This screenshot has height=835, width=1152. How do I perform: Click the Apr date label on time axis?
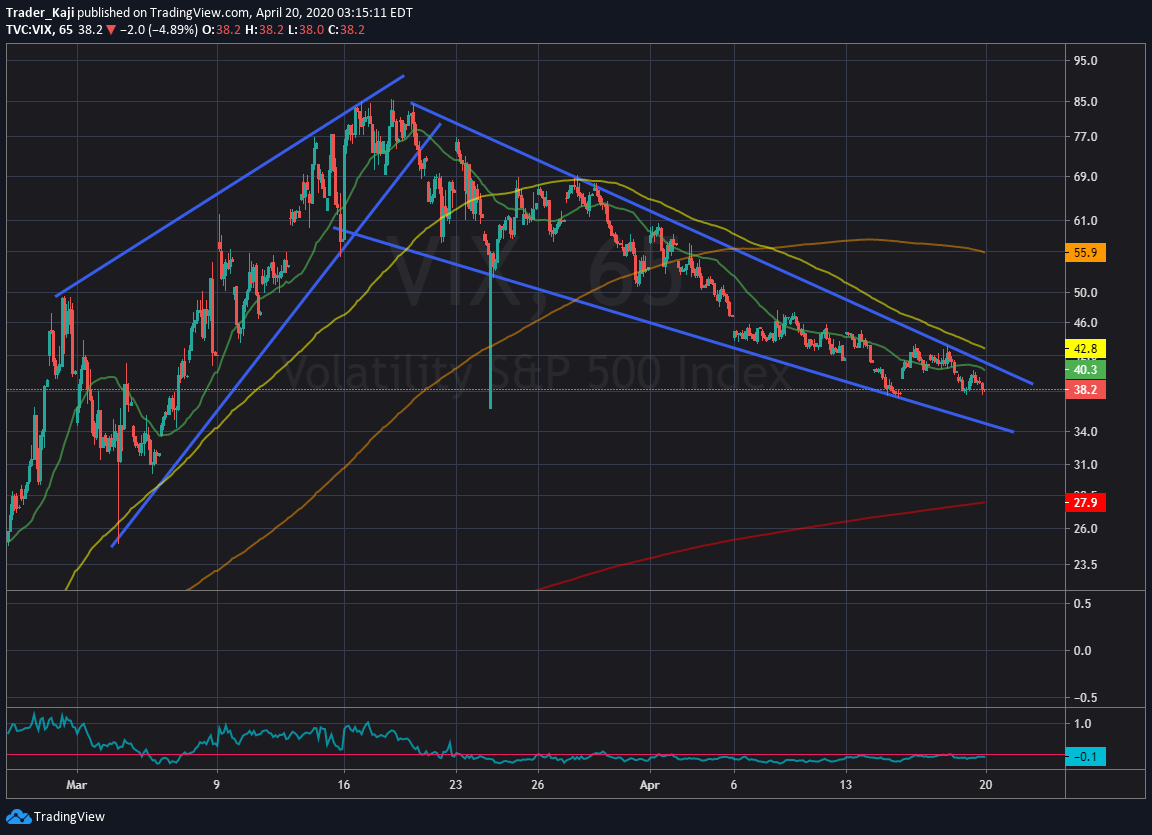pos(650,785)
